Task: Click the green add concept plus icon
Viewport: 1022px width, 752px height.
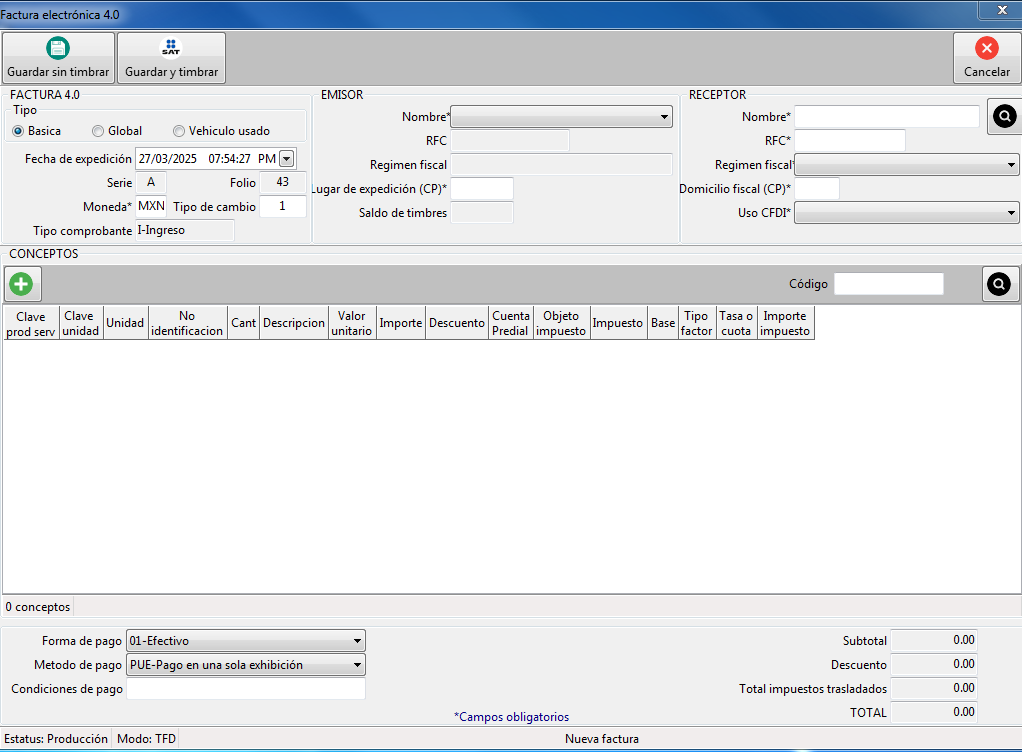Action: click(20, 284)
